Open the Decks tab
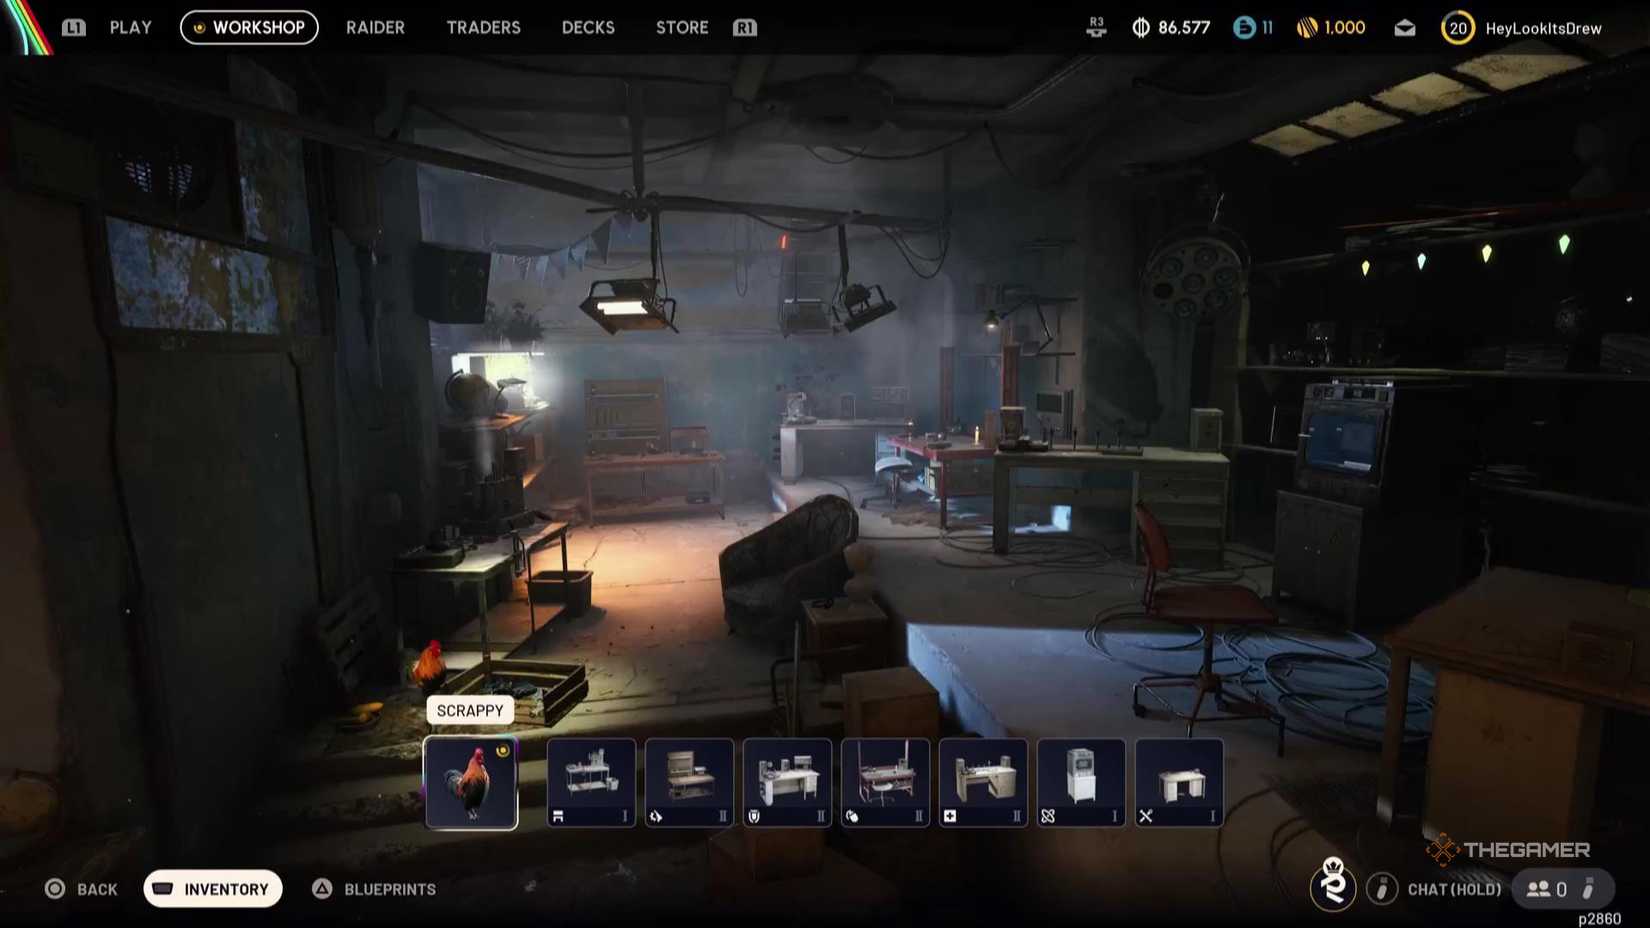The width and height of the screenshot is (1650, 928). coord(588,28)
